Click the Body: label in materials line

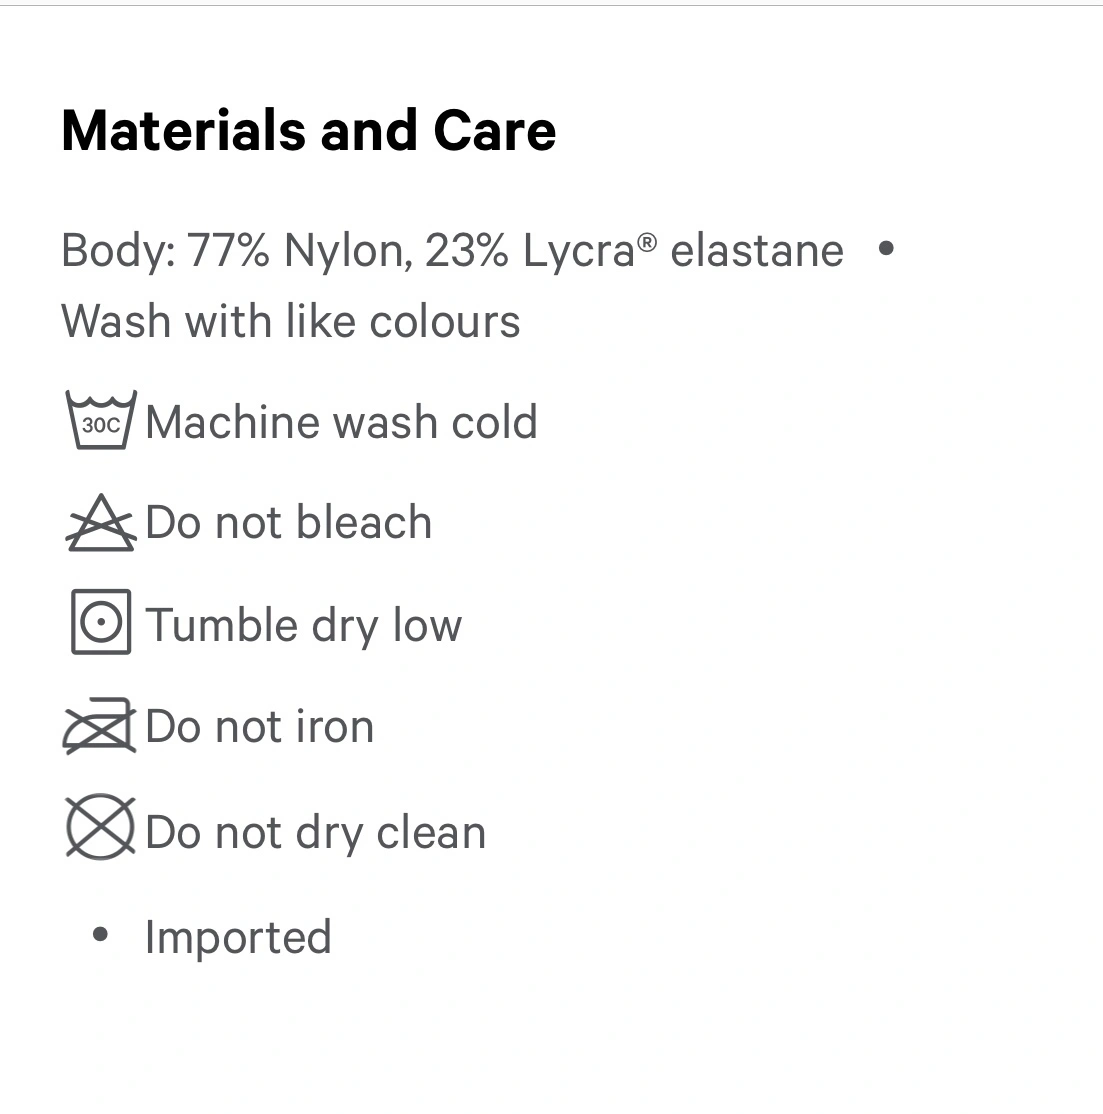coord(118,250)
